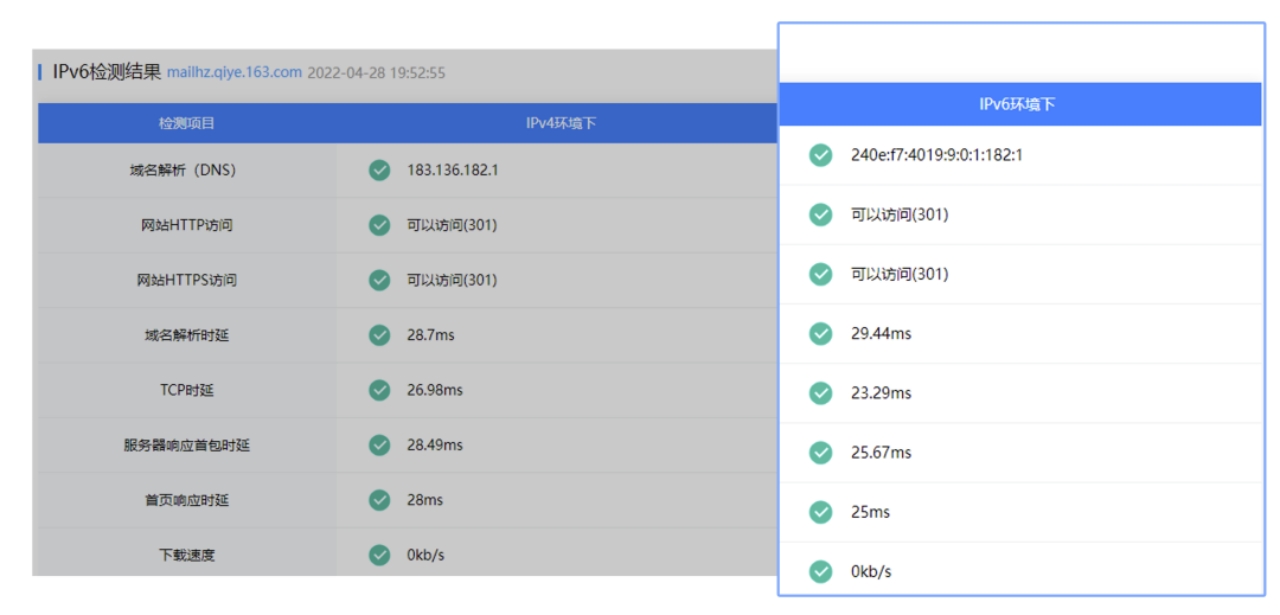
Task: Select the IPv4环境下 column header
Action: click(560, 124)
